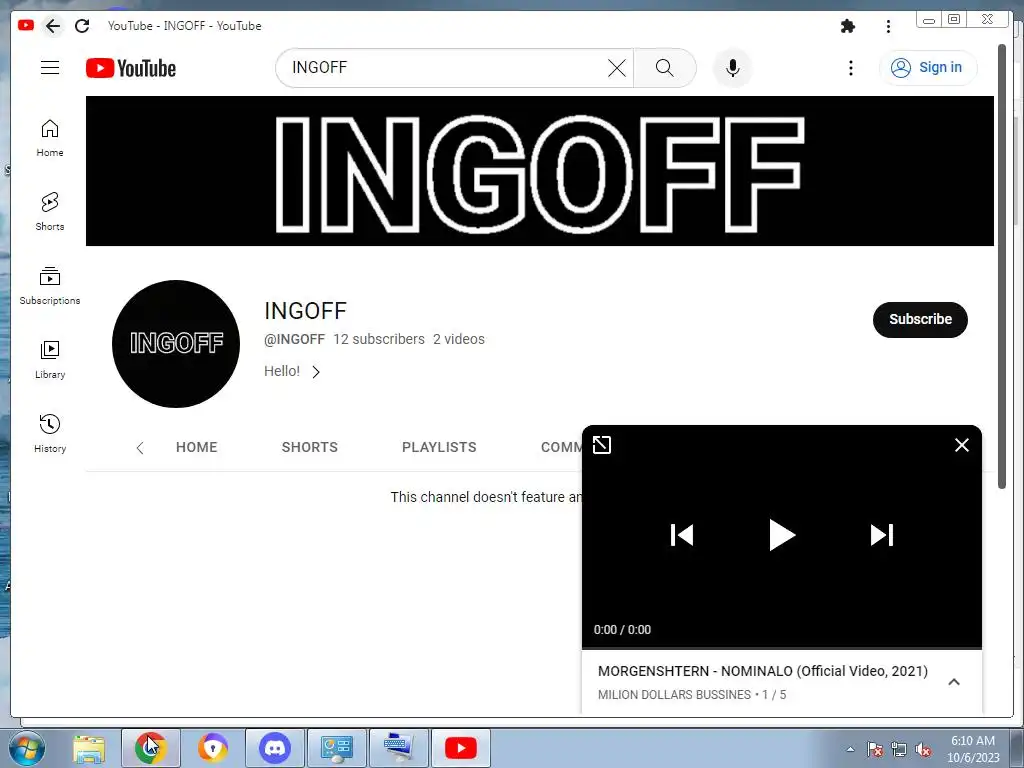Click the page vertical scrollbar
Viewport: 1024px width, 768px height.
[1002, 266]
